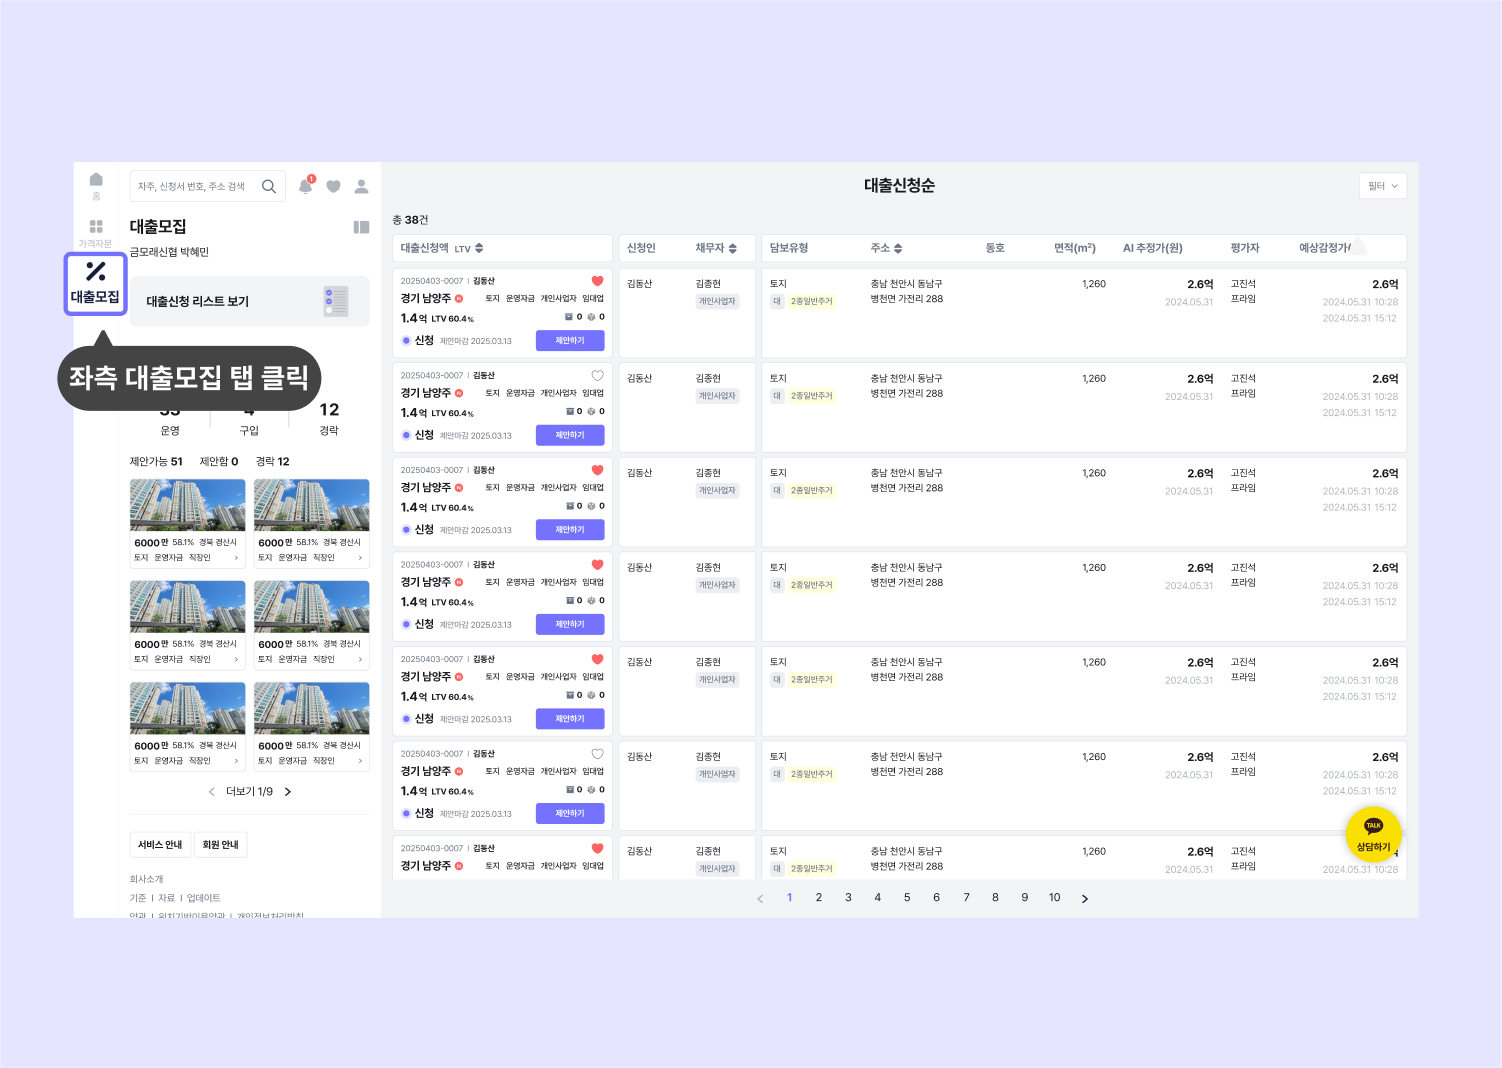Click the next arrow beside 더보기 1/9

(x=288, y=792)
